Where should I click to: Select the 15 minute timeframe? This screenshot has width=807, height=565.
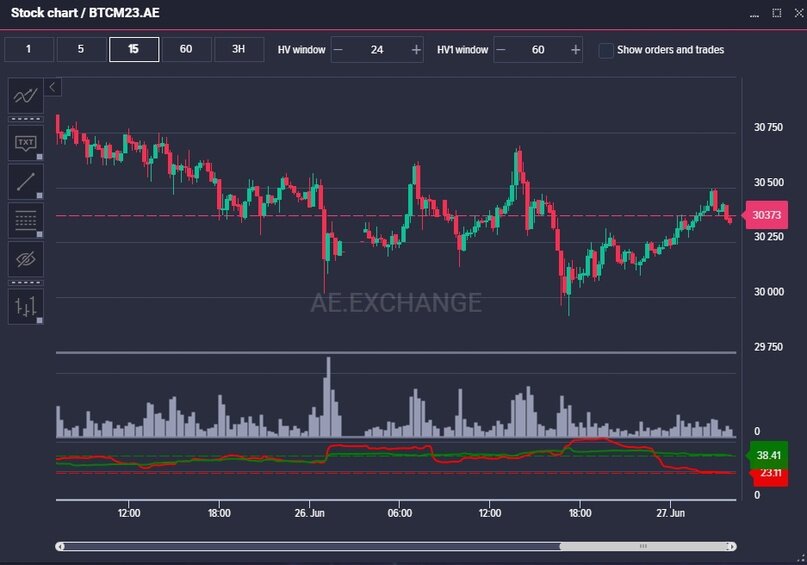pyautogui.click(x=134, y=49)
